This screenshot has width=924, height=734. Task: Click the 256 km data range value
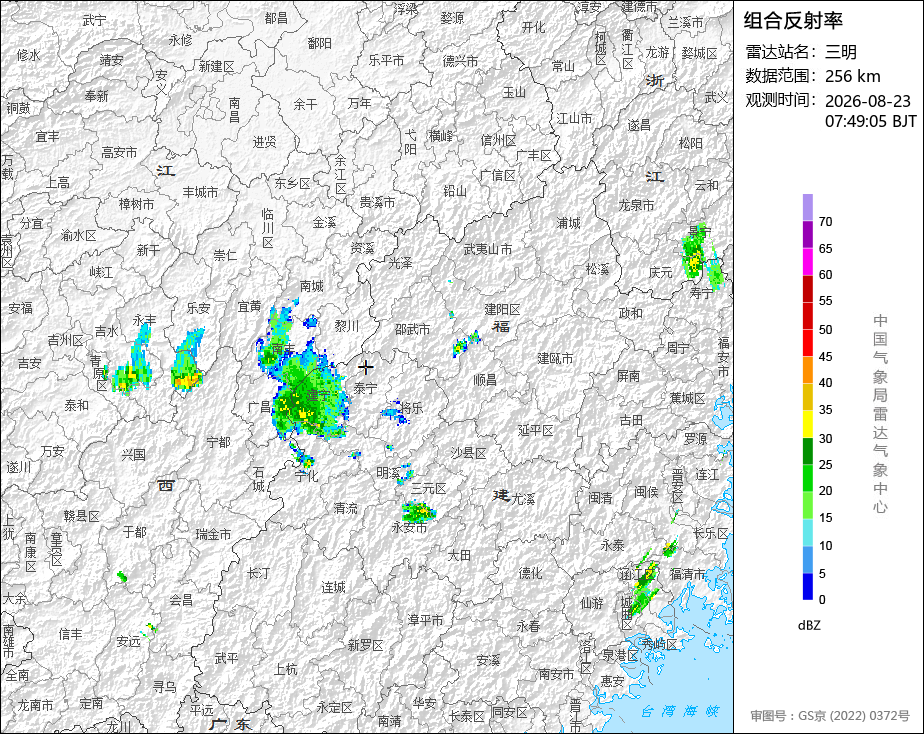point(853,76)
